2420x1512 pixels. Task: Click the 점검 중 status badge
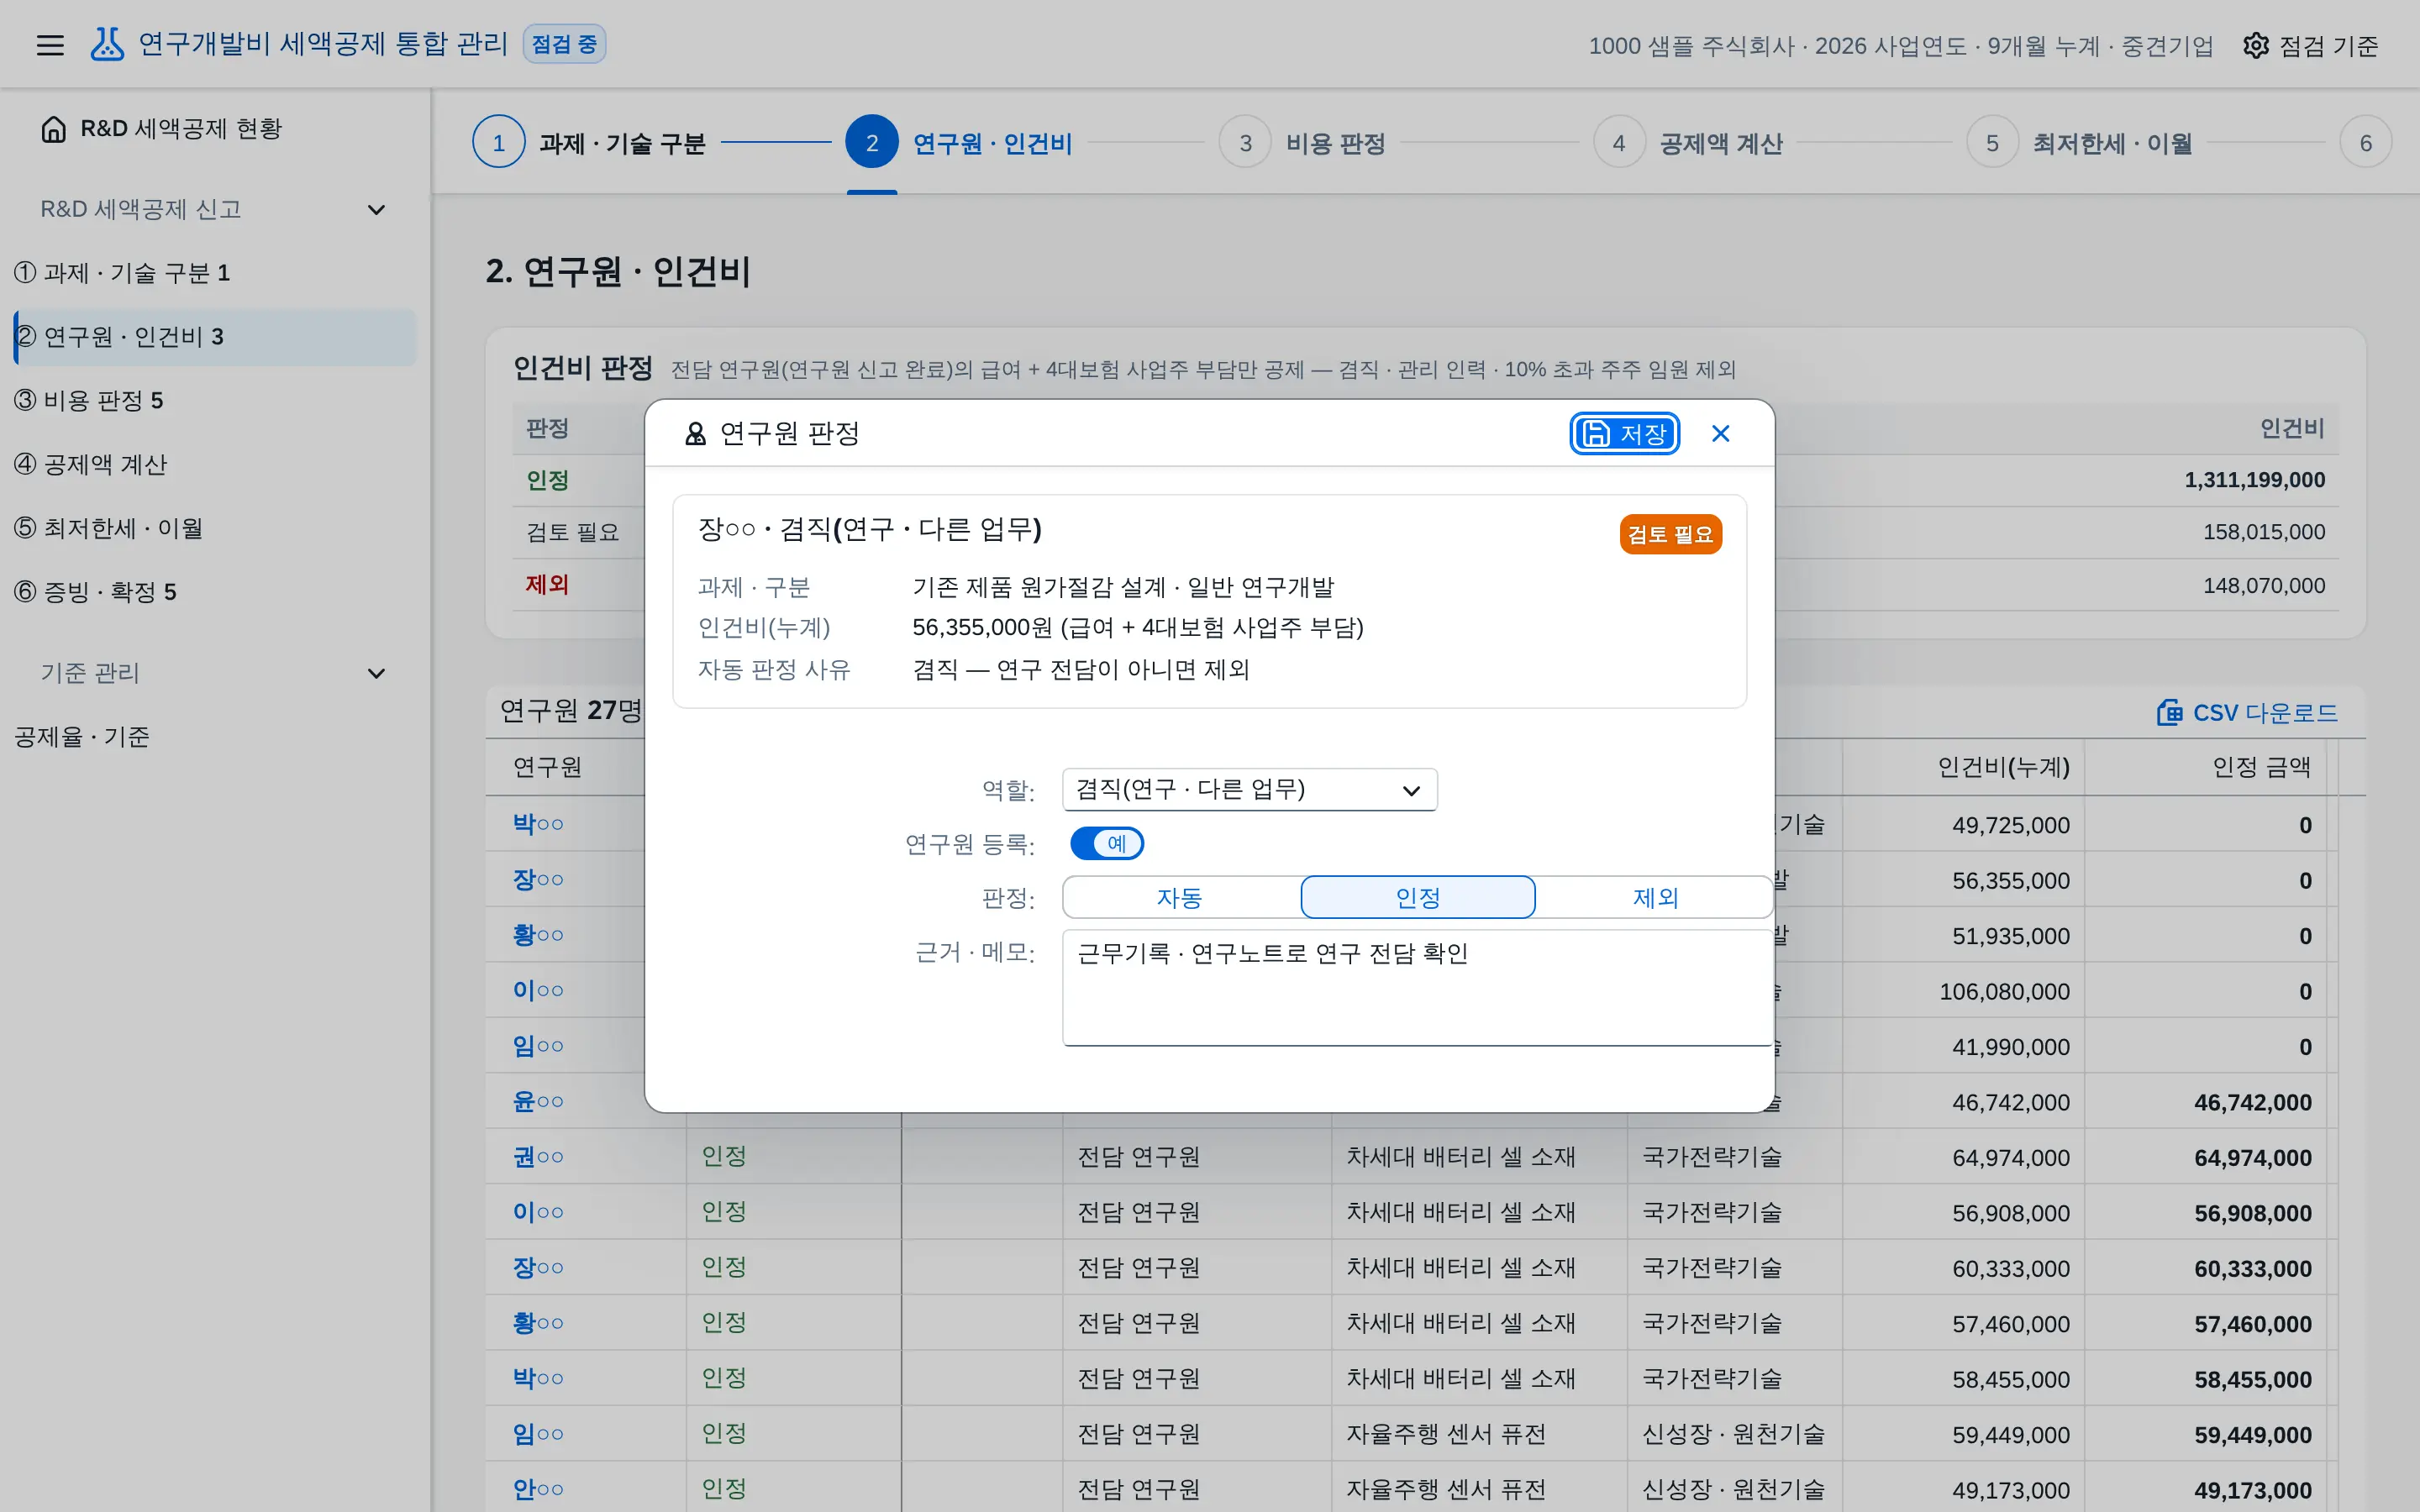pos(564,44)
